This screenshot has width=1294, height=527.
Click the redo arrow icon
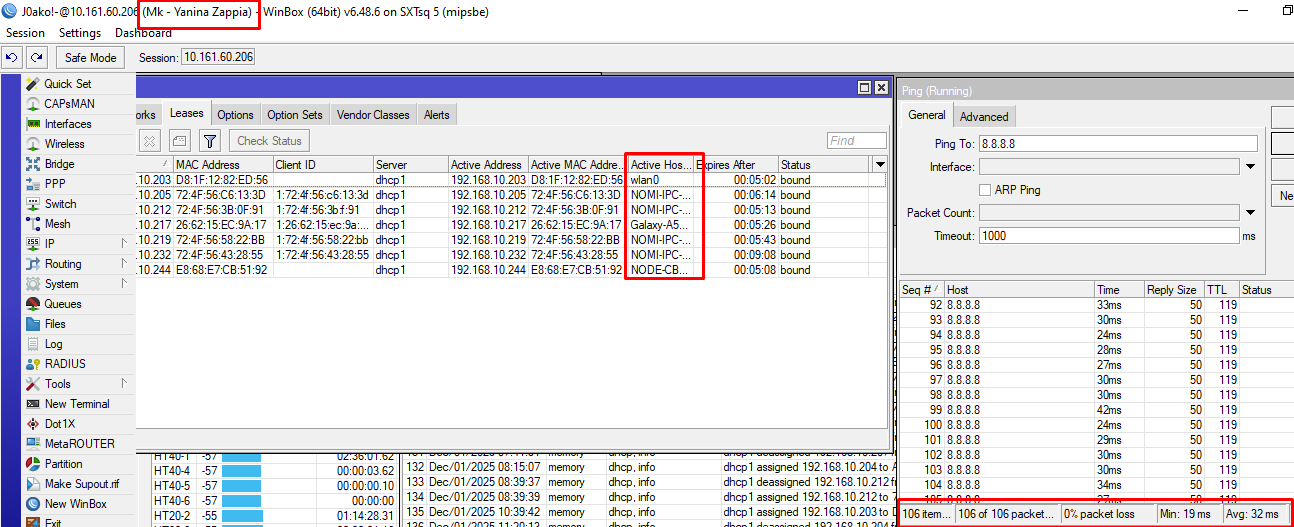click(x=36, y=58)
